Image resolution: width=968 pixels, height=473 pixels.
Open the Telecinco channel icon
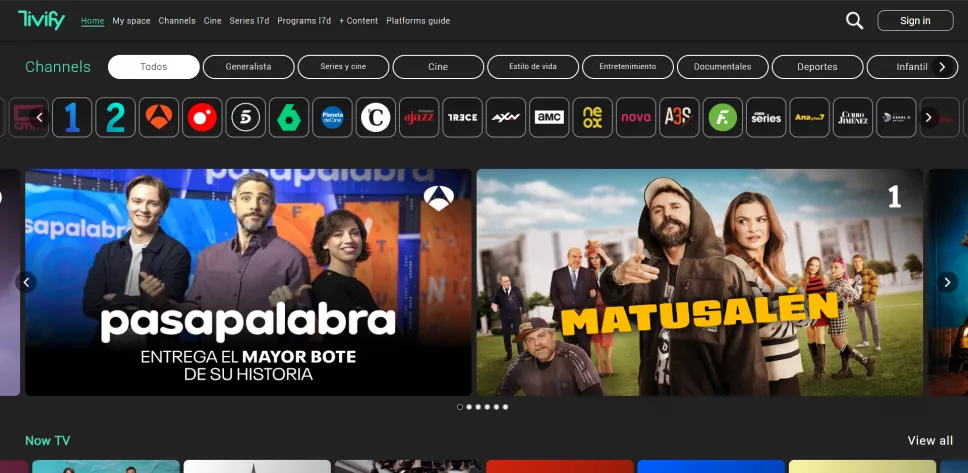click(245, 117)
